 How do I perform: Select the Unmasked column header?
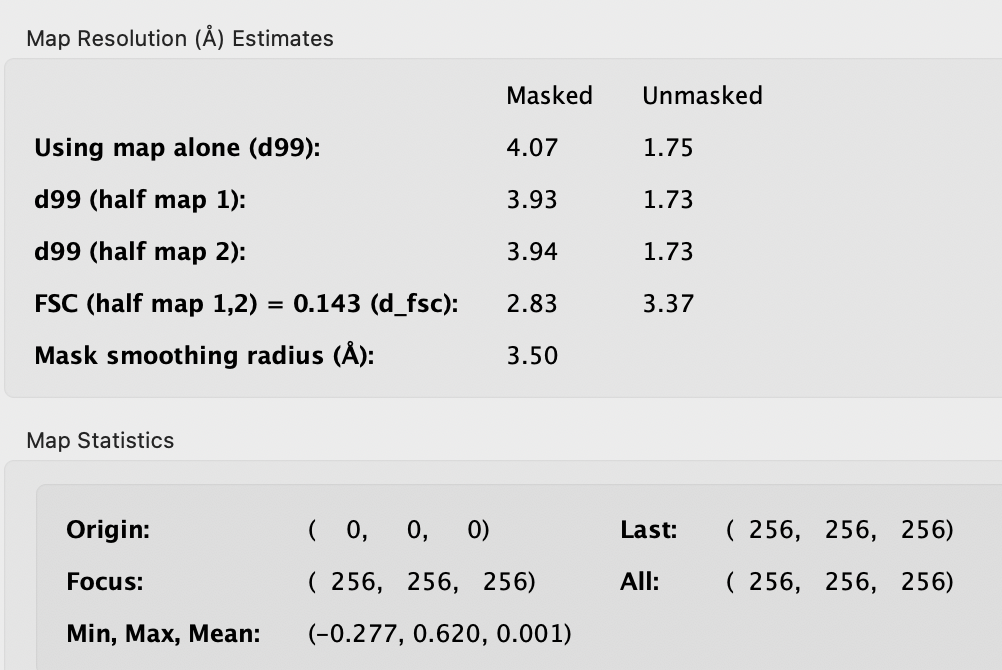702,96
